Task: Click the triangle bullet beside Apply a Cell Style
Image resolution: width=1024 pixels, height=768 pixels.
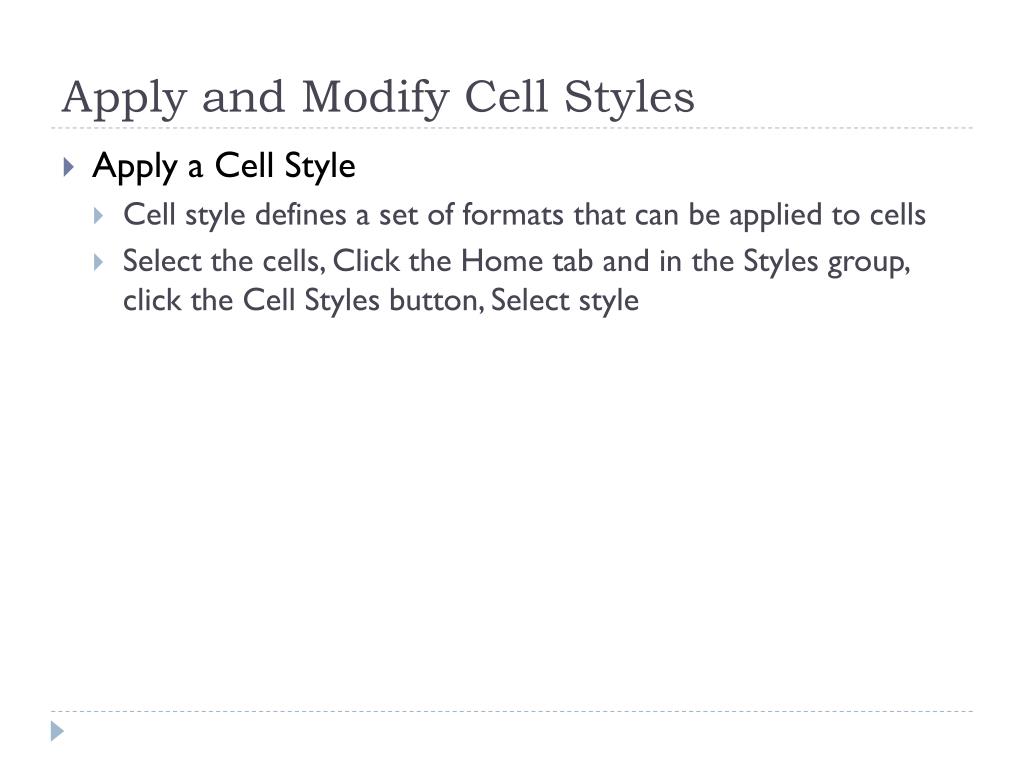Action: tap(69, 167)
